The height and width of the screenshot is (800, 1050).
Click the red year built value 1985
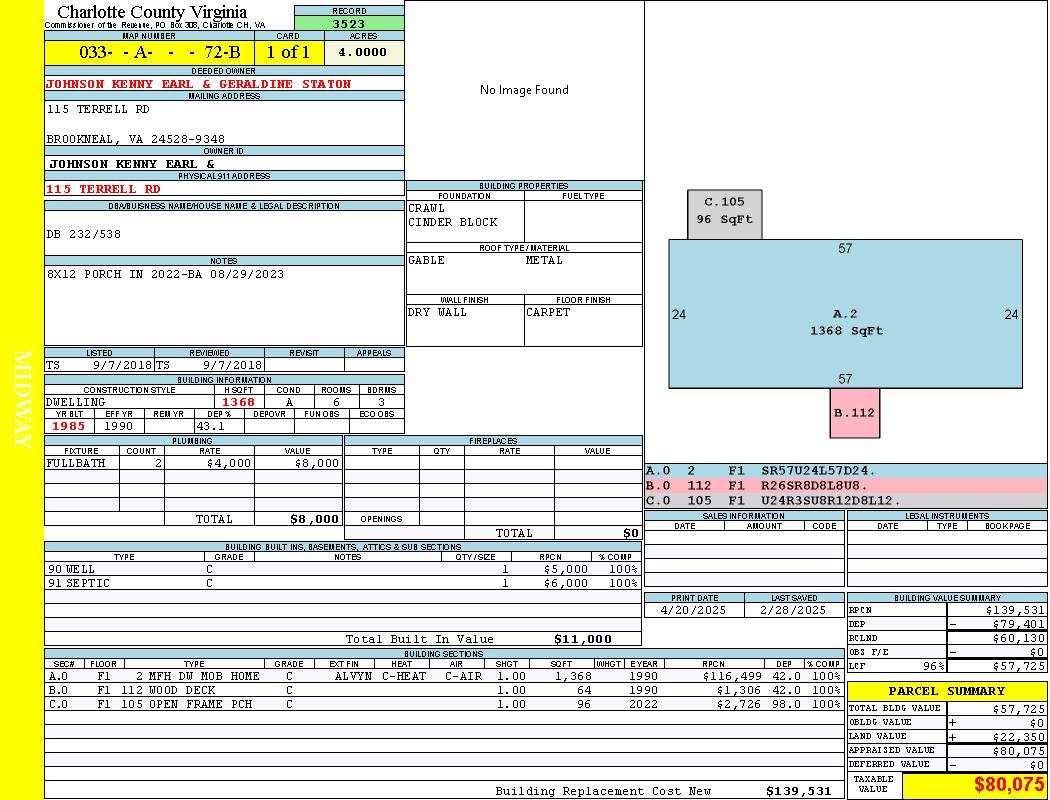pos(70,426)
